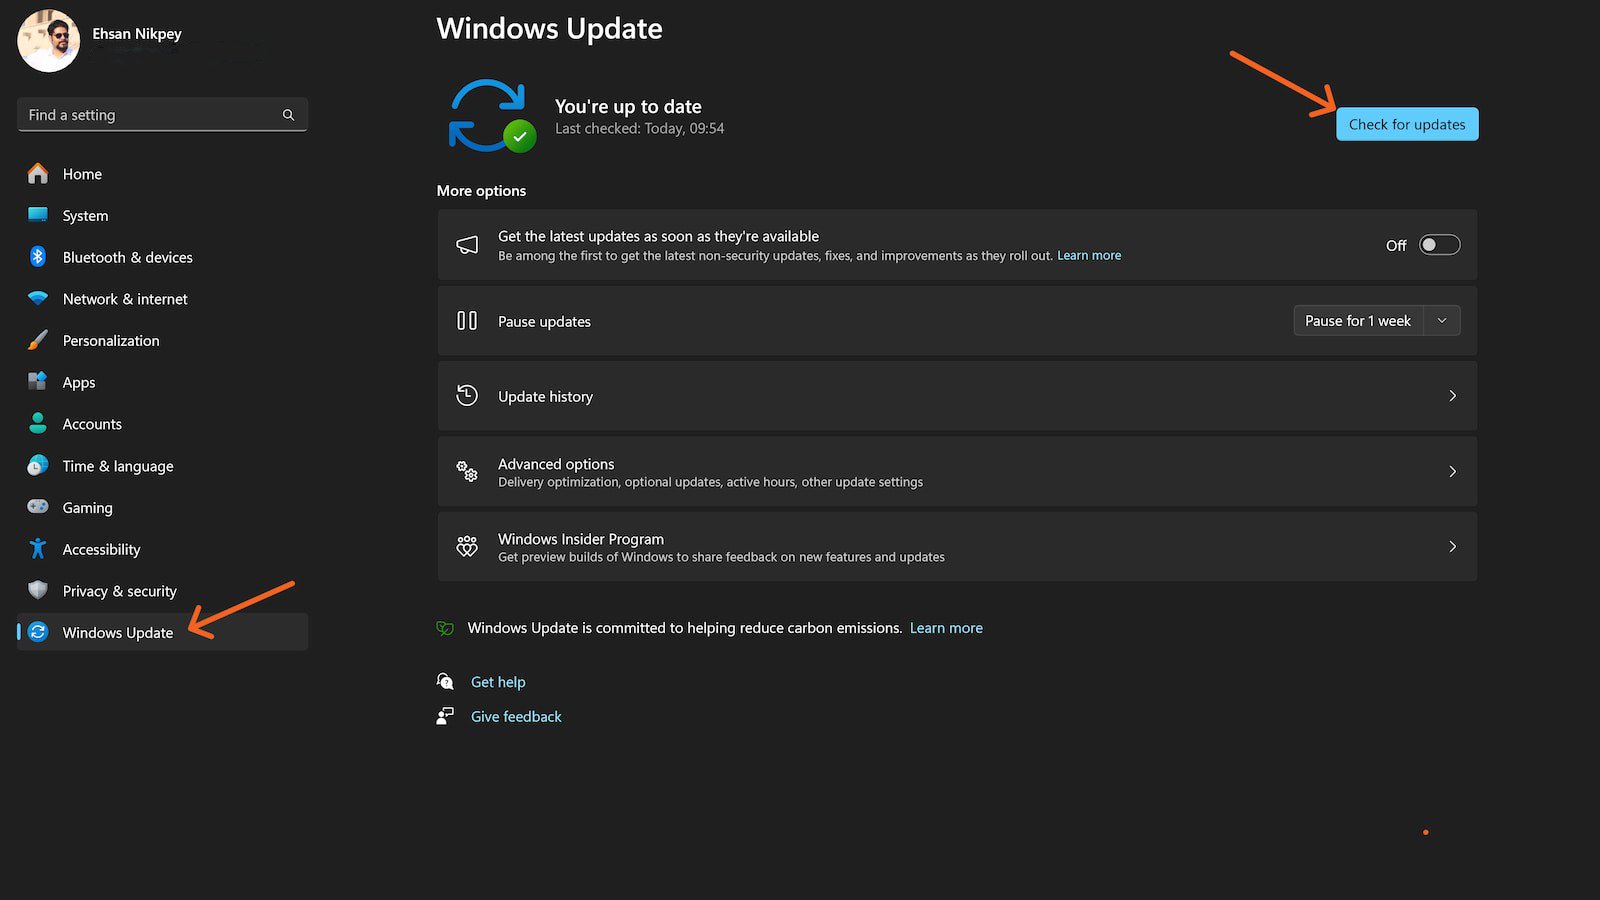The height and width of the screenshot is (900, 1600).
Task: Click the Get help headset icon
Action: (445, 682)
